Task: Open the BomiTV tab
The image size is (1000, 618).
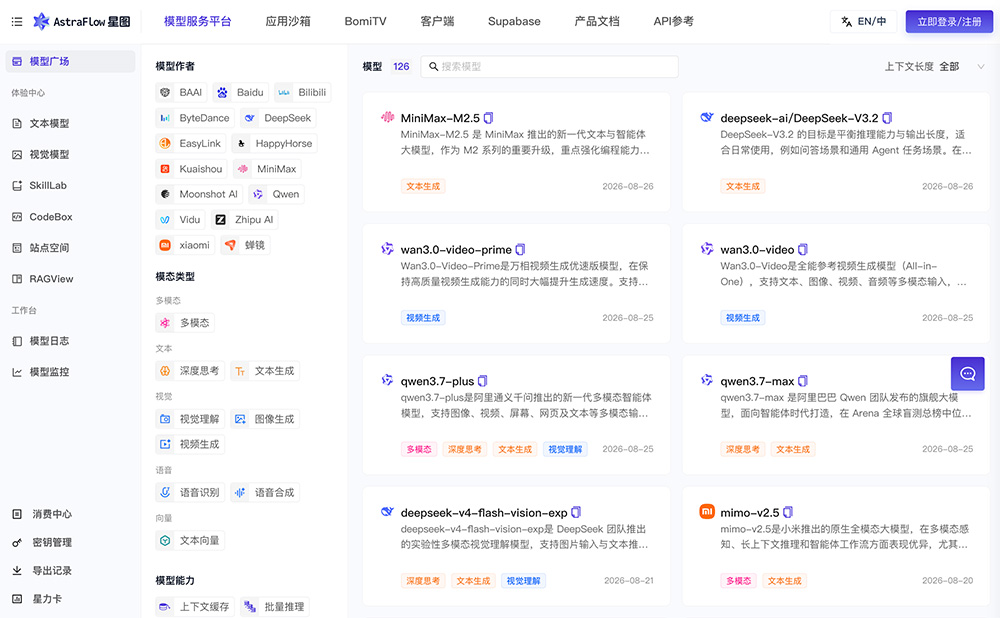Action: pos(365,21)
